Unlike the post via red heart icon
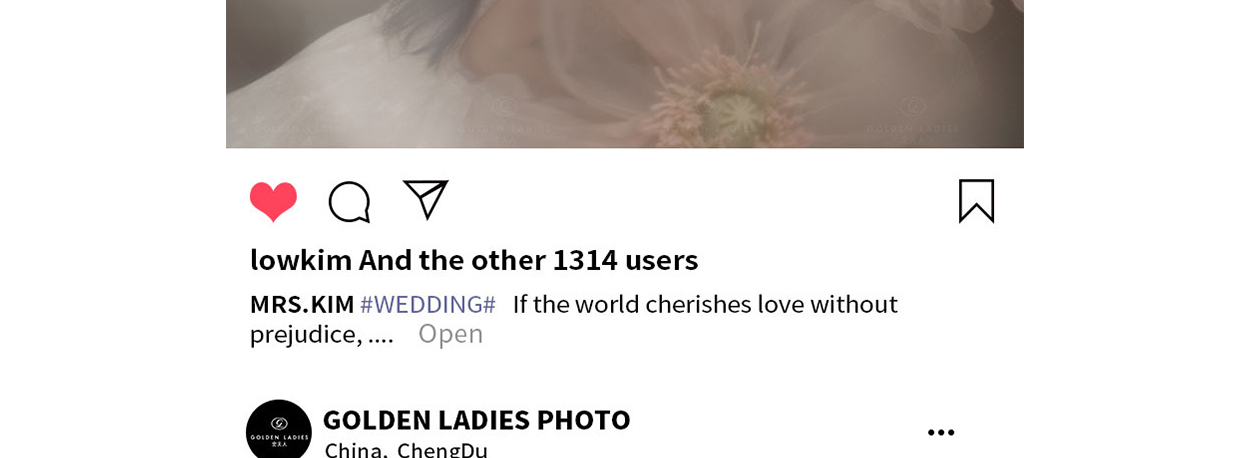 click(x=273, y=201)
